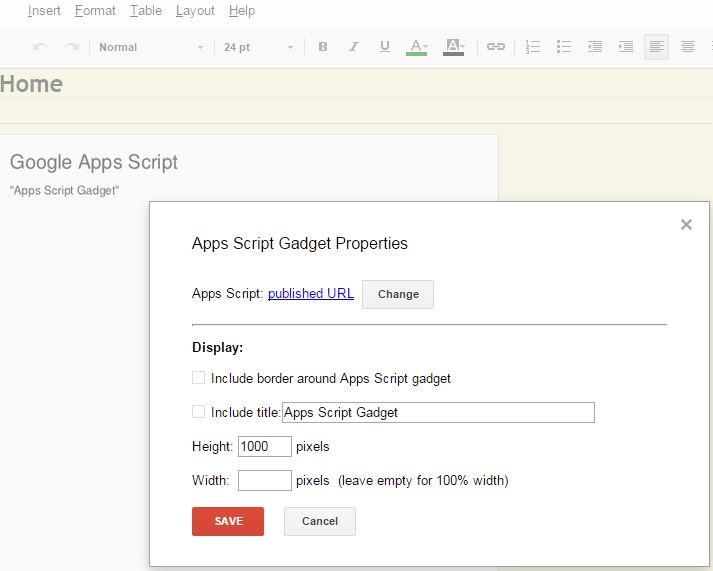
Task: Insert a hyperlink with the link icon
Action: point(496,47)
